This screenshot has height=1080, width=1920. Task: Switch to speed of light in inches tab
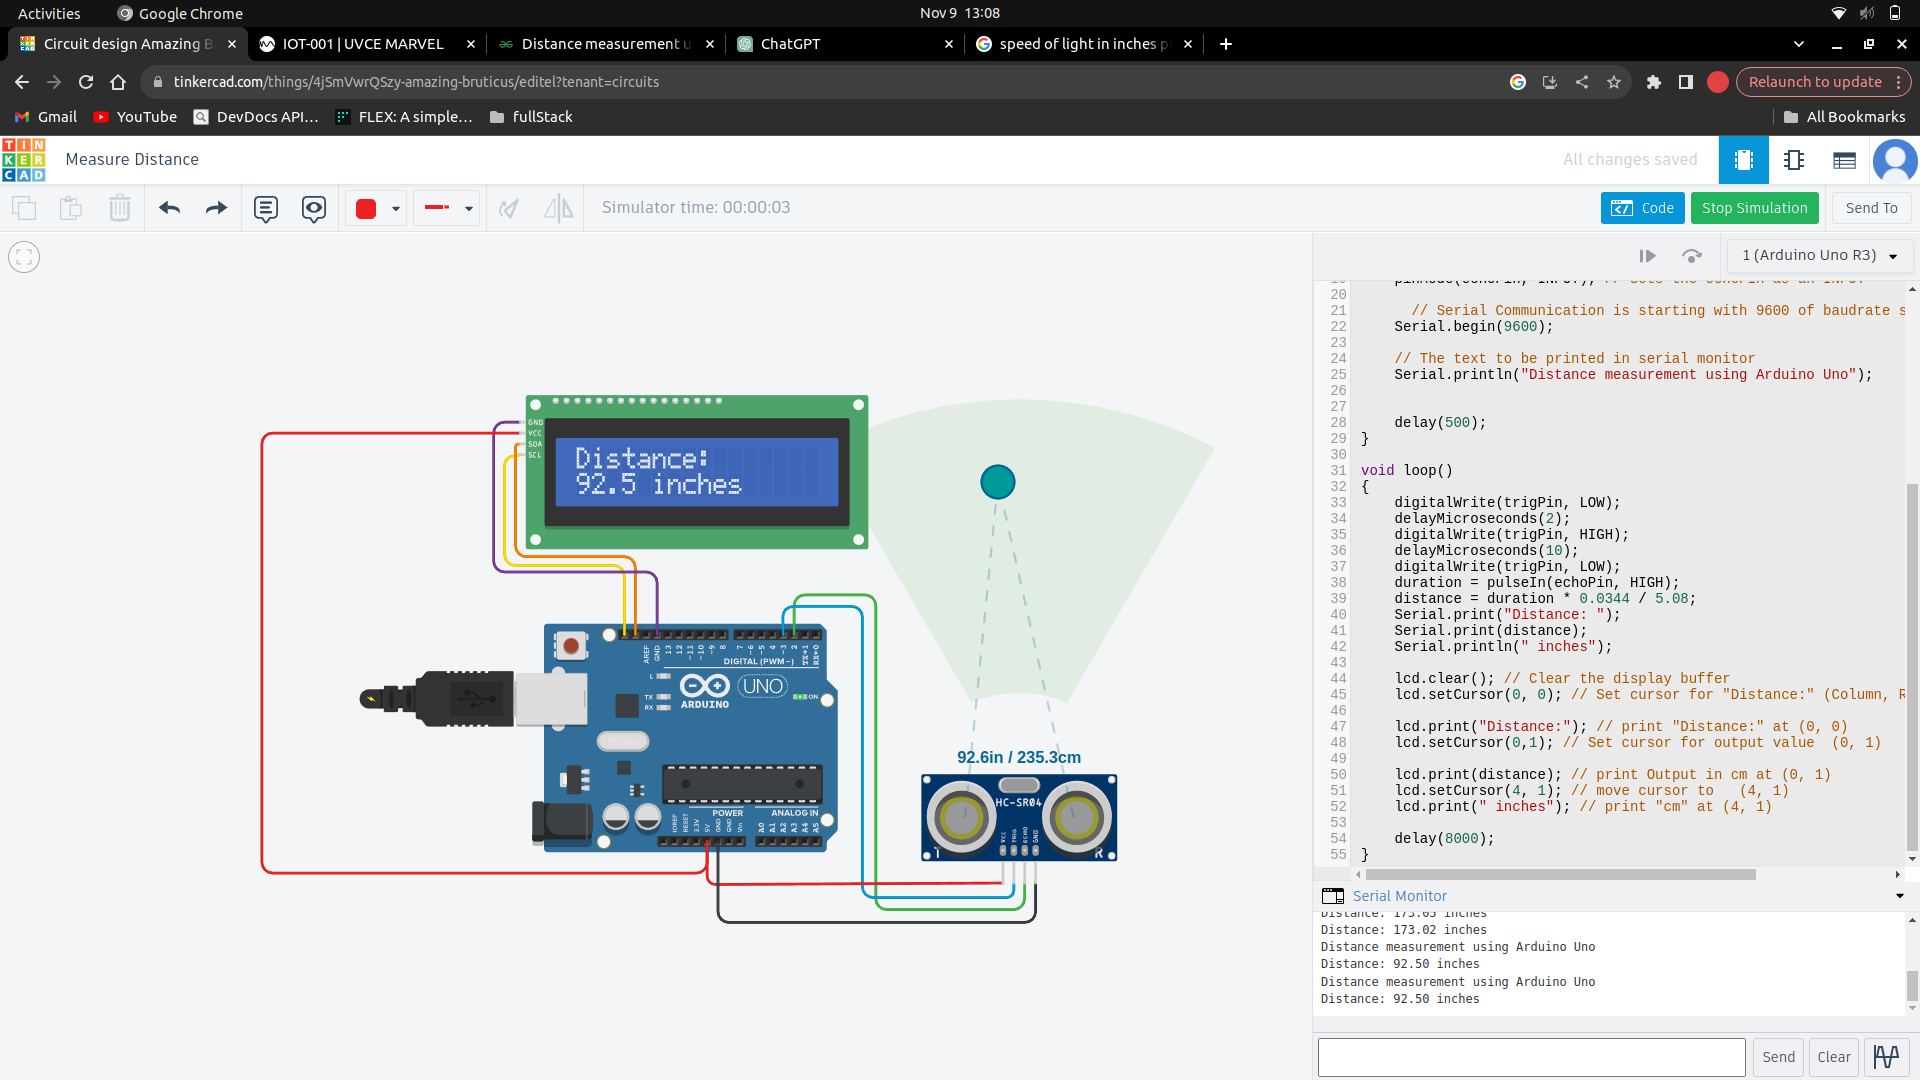(1084, 44)
